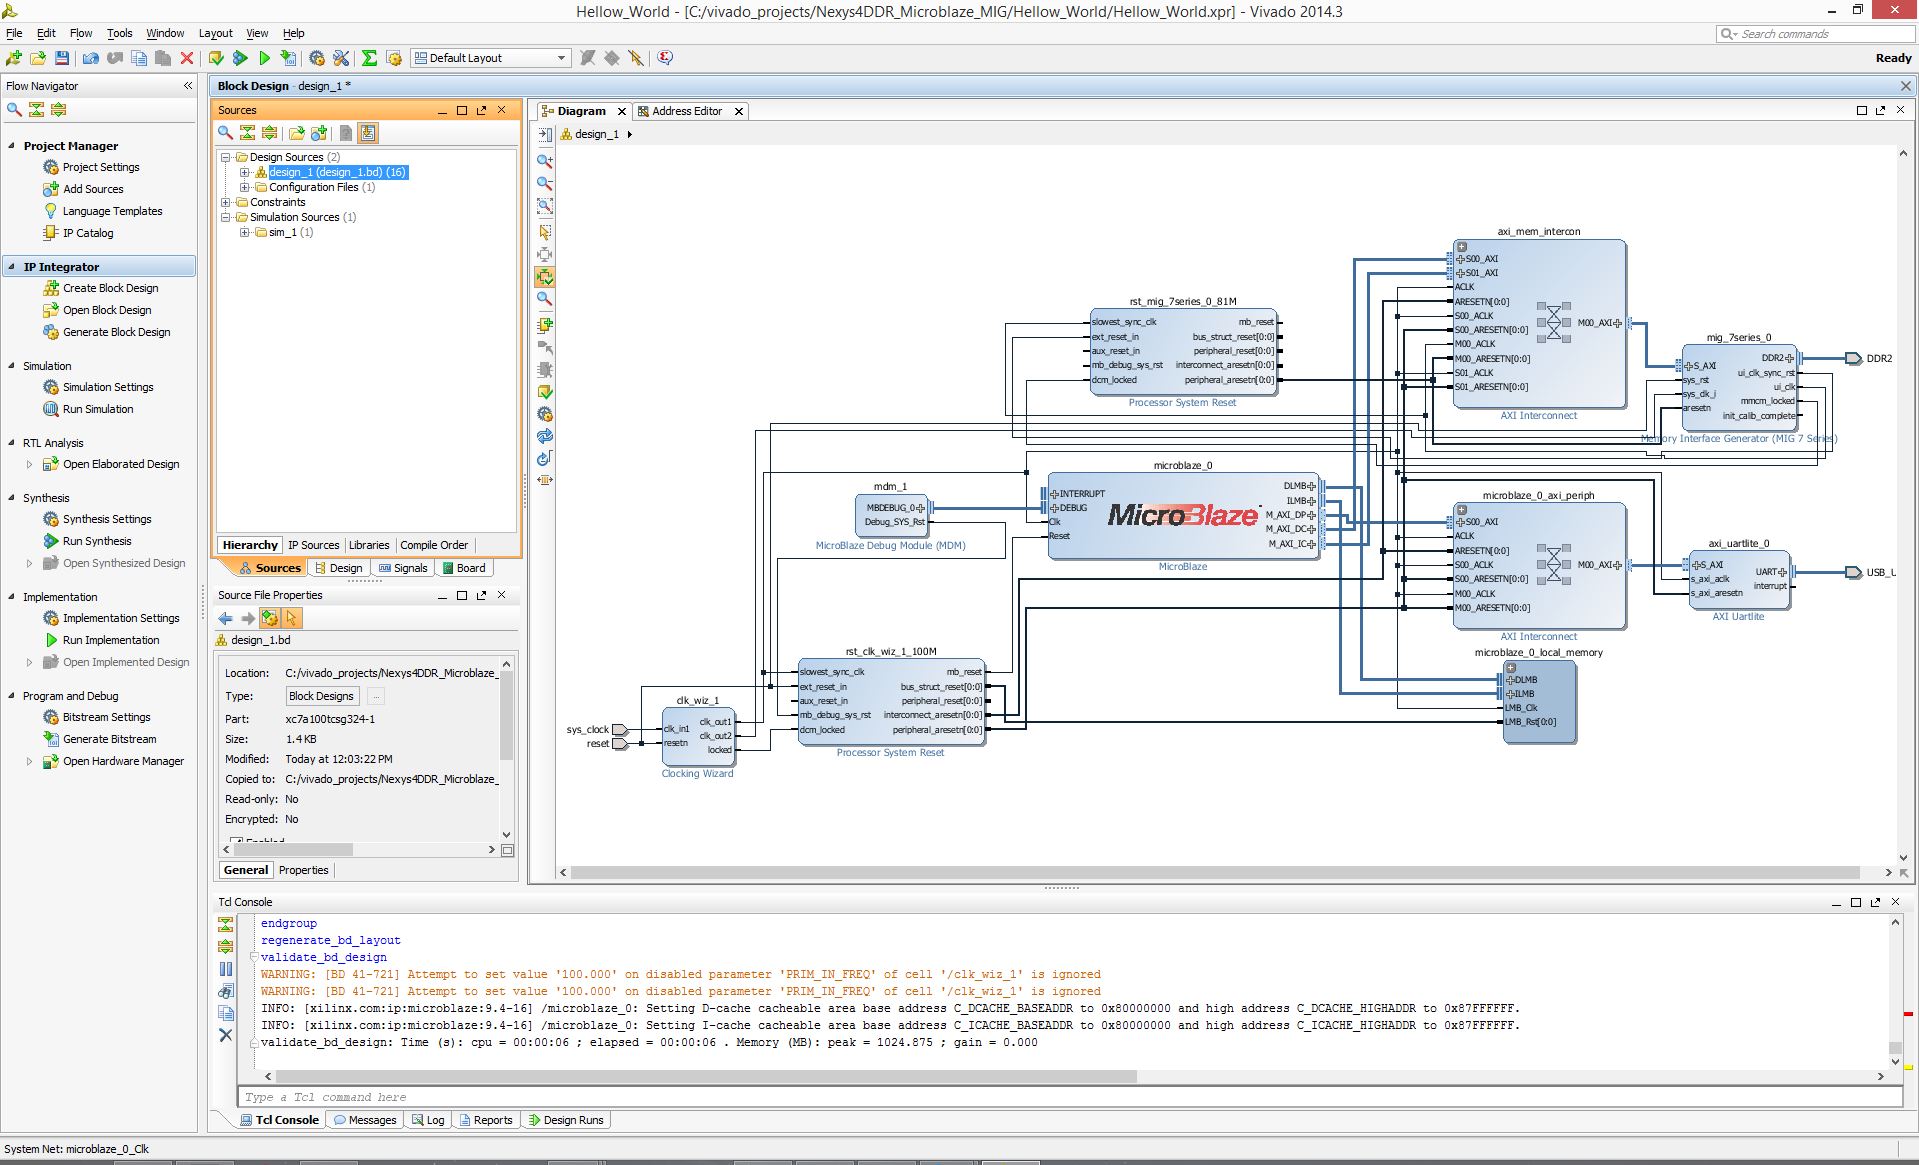Click the program device icon in main toolbar
This screenshot has height=1165, width=1919.
click(289, 58)
